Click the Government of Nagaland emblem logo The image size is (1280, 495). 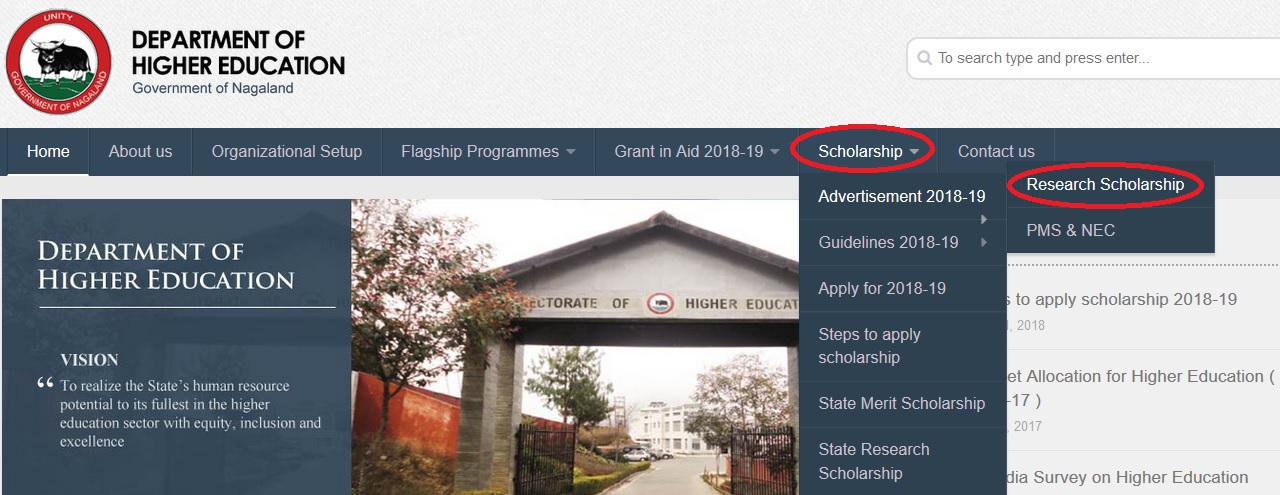tap(58, 63)
